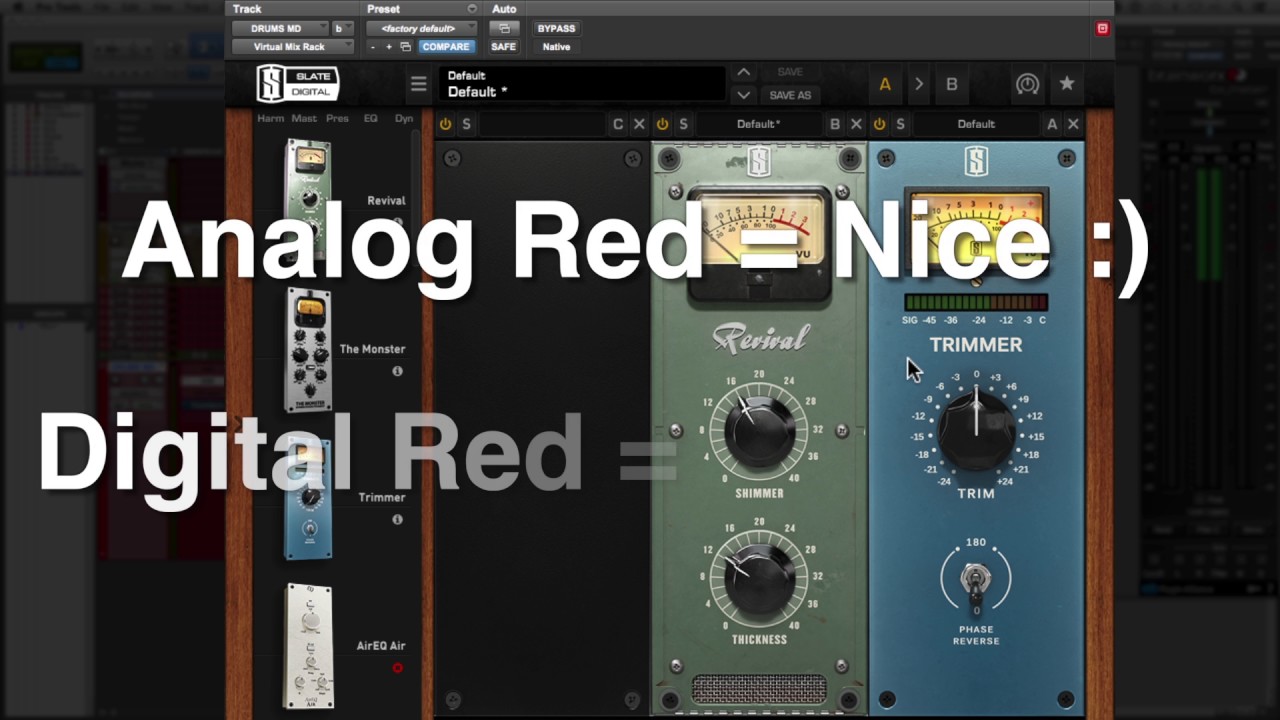Click the Default preset name display
The width and height of the screenshot is (1280, 720).
[x=582, y=84]
